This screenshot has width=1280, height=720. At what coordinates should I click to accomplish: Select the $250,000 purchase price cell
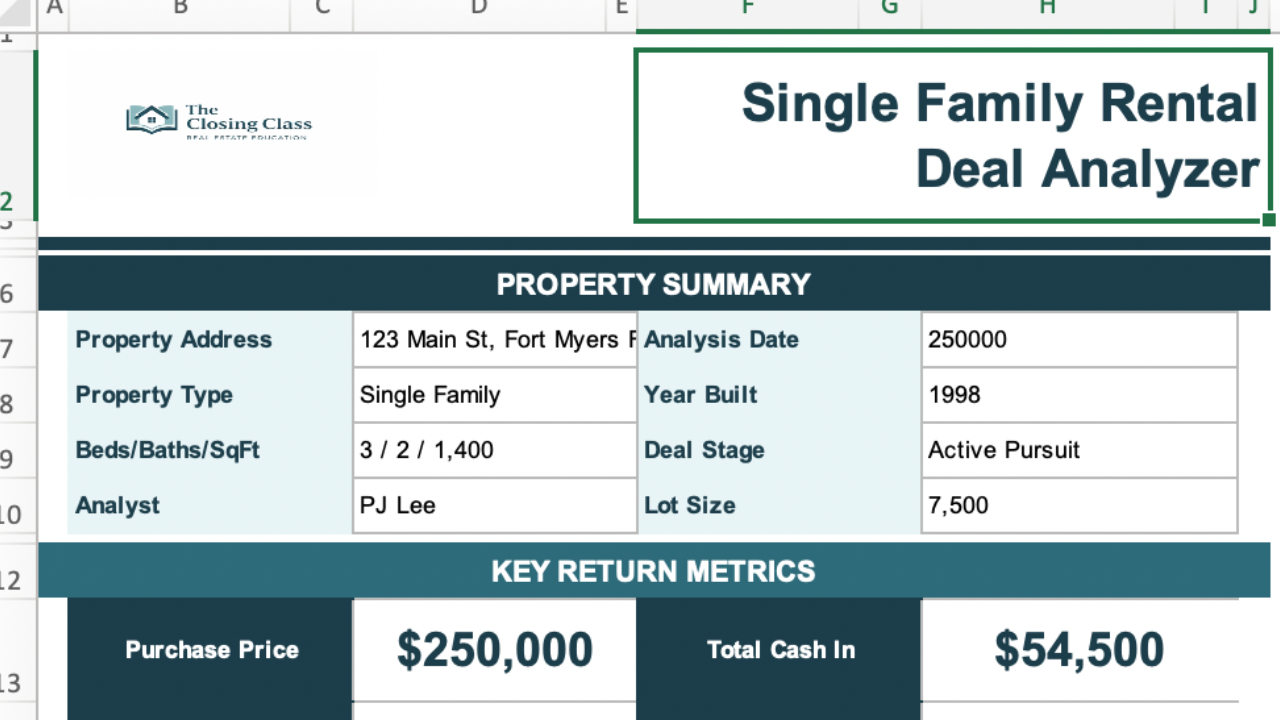(x=495, y=650)
